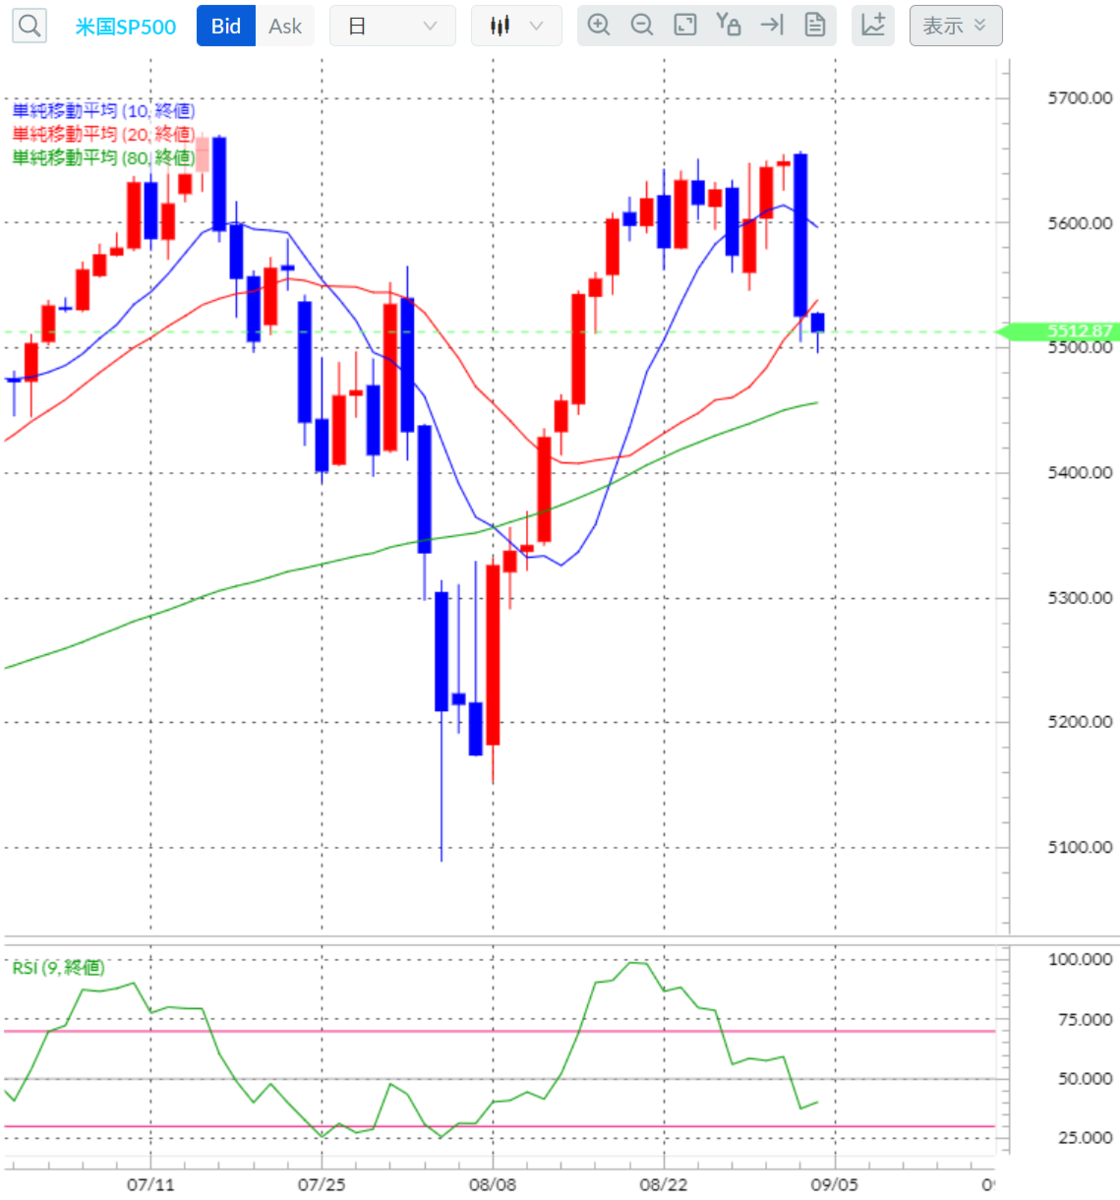Viewport: 1120px width, 1200px height.
Task: Click the RSI 50.000 axis label
Action: (1084, 1078)
